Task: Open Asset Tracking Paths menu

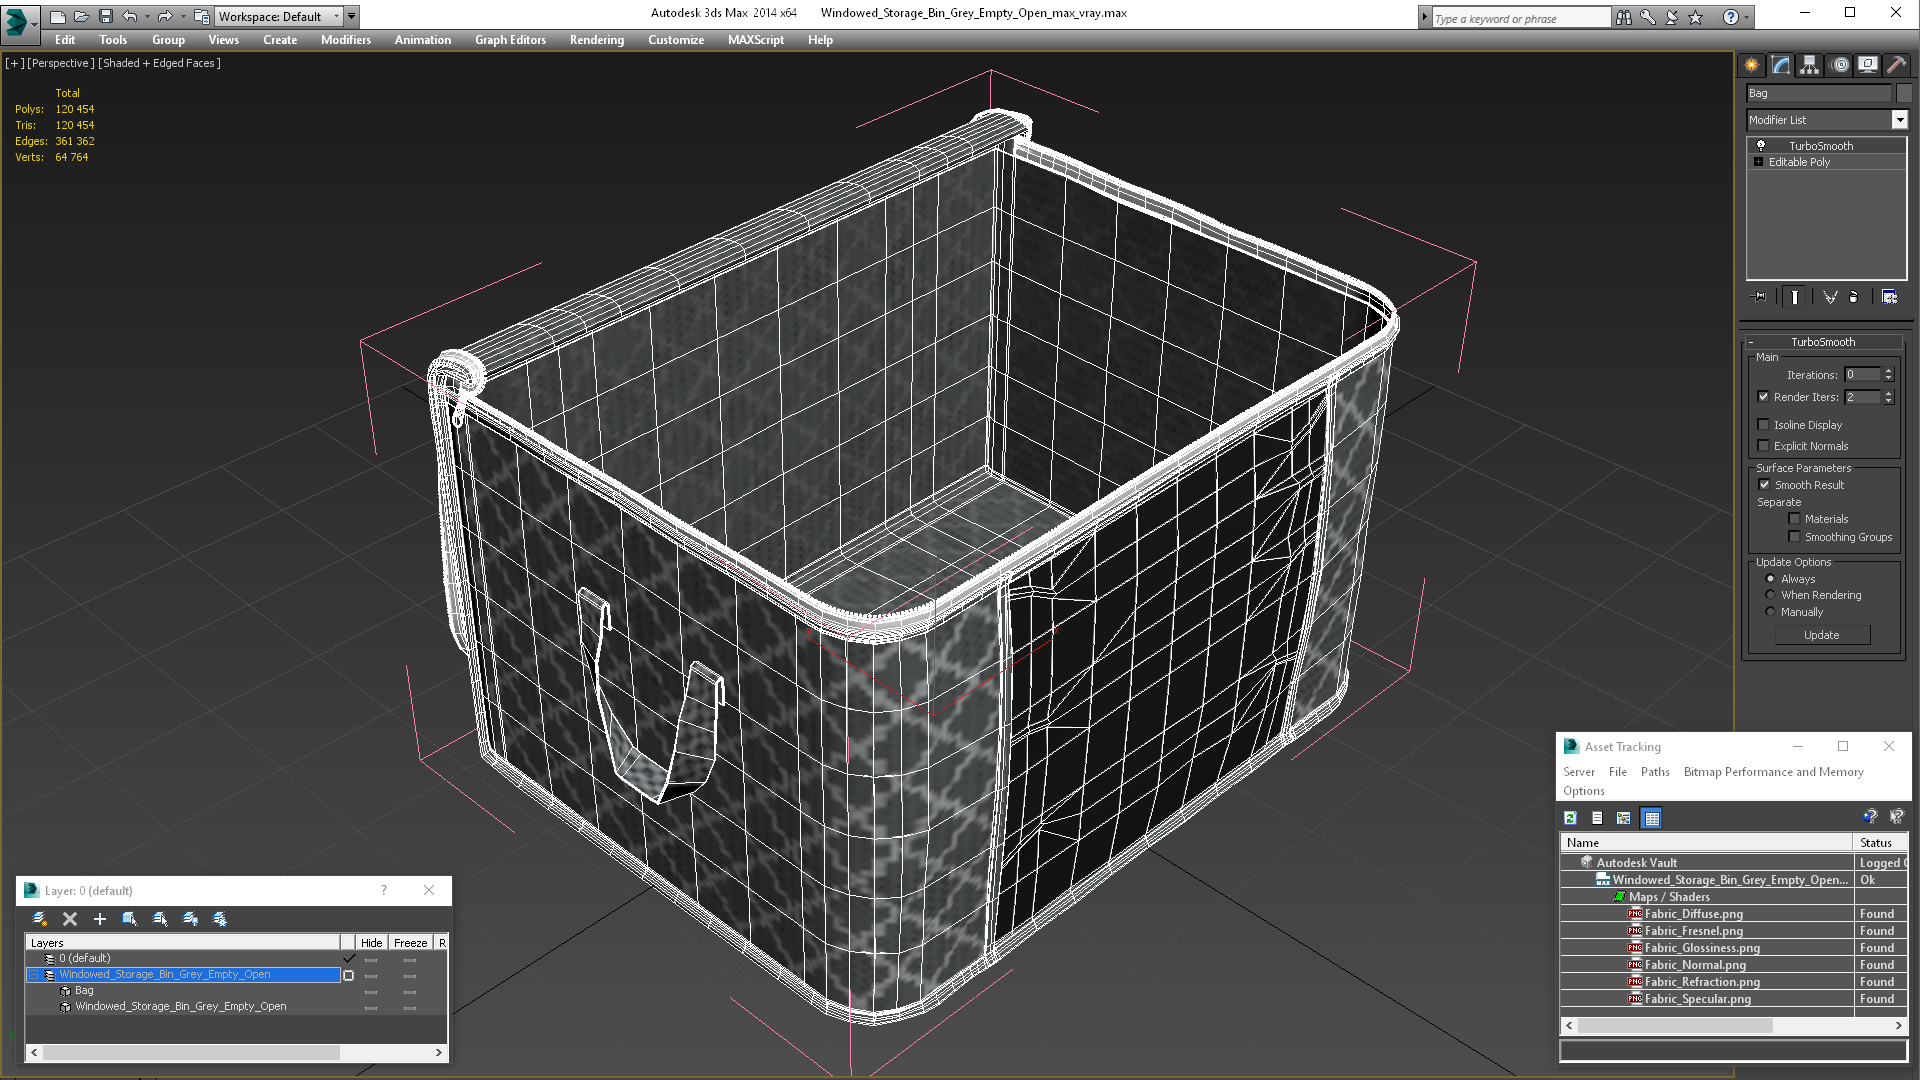Action: (x=1655, y=772)
